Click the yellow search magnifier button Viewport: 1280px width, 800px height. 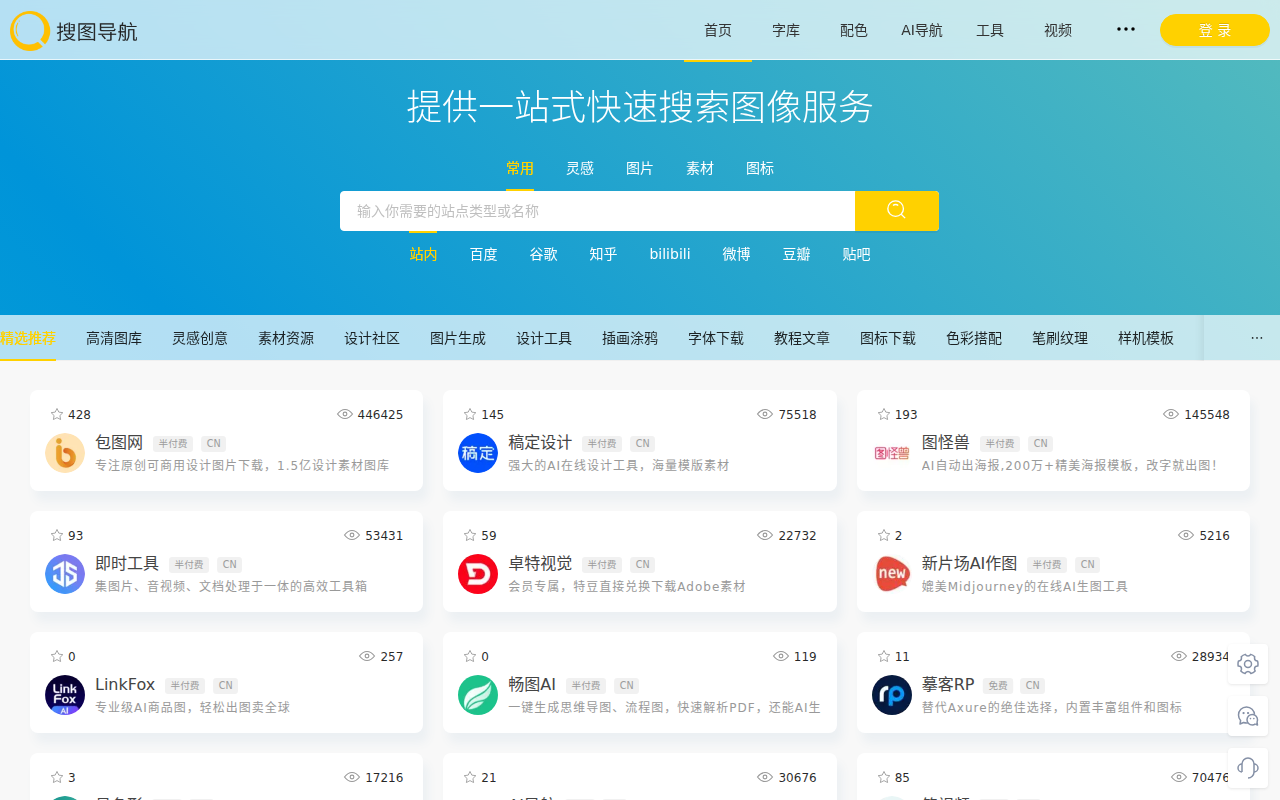point(896,211)
